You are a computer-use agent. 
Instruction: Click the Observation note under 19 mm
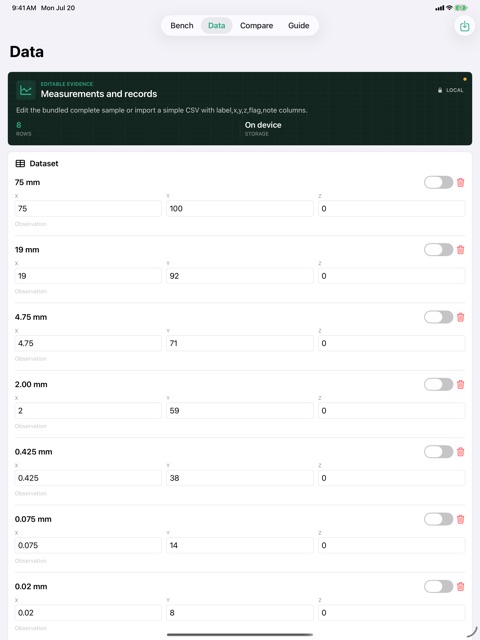[x=31, y=291]
